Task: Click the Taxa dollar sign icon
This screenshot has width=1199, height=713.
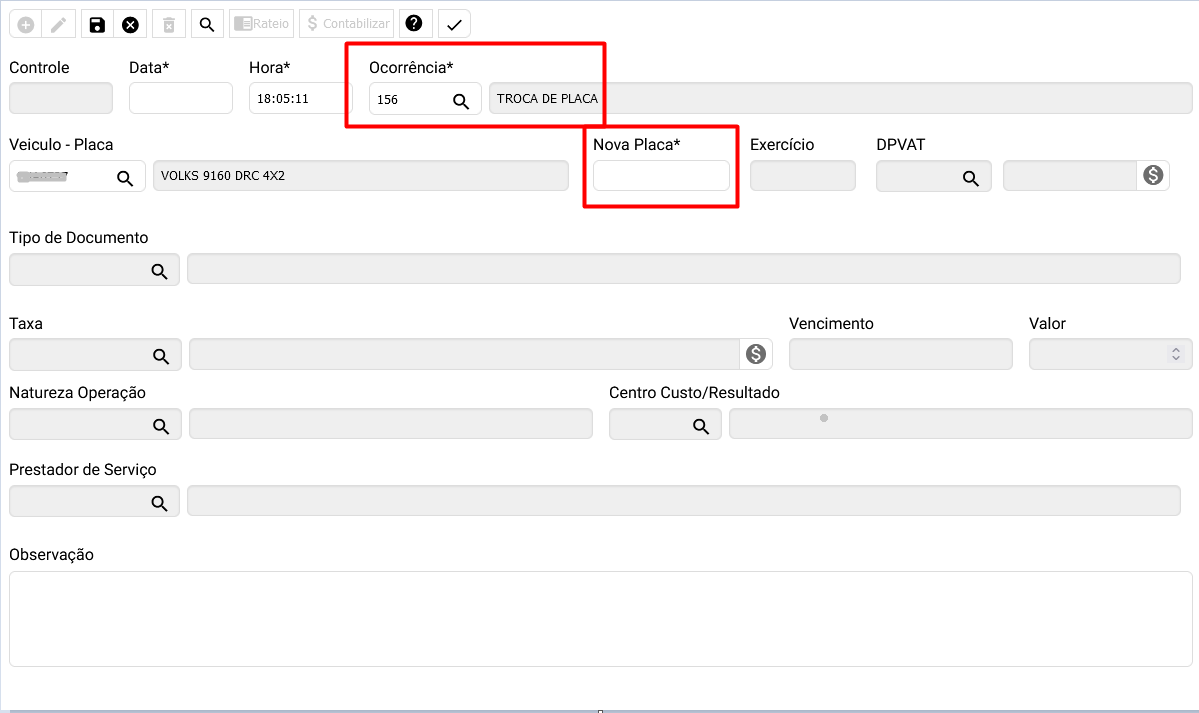Action: (756, 354)
